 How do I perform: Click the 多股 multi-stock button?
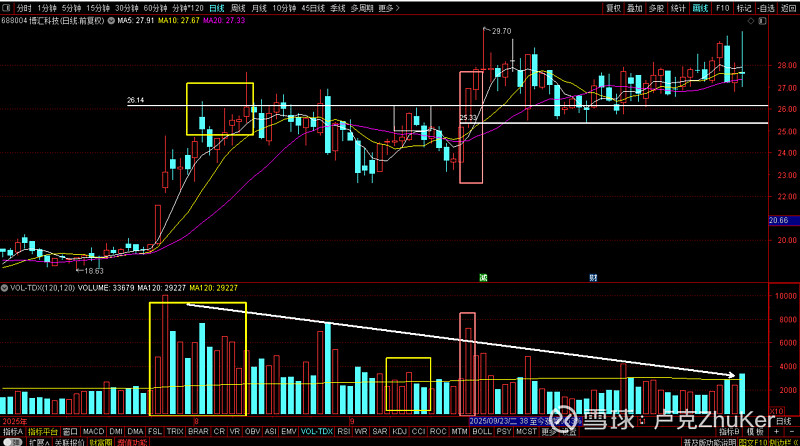[656, 8]
